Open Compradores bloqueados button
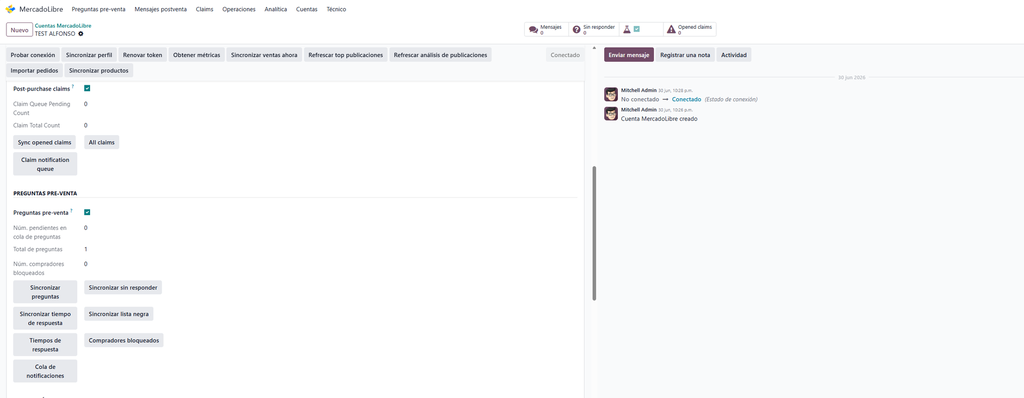Viewport: 1024px width, 398px height. tap(123, 340)
